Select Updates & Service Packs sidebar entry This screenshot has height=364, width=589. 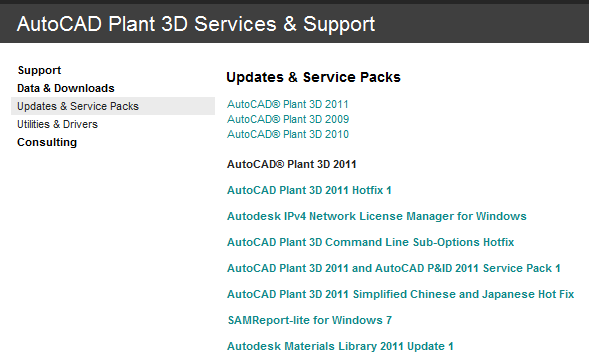(x=113, y=106)
